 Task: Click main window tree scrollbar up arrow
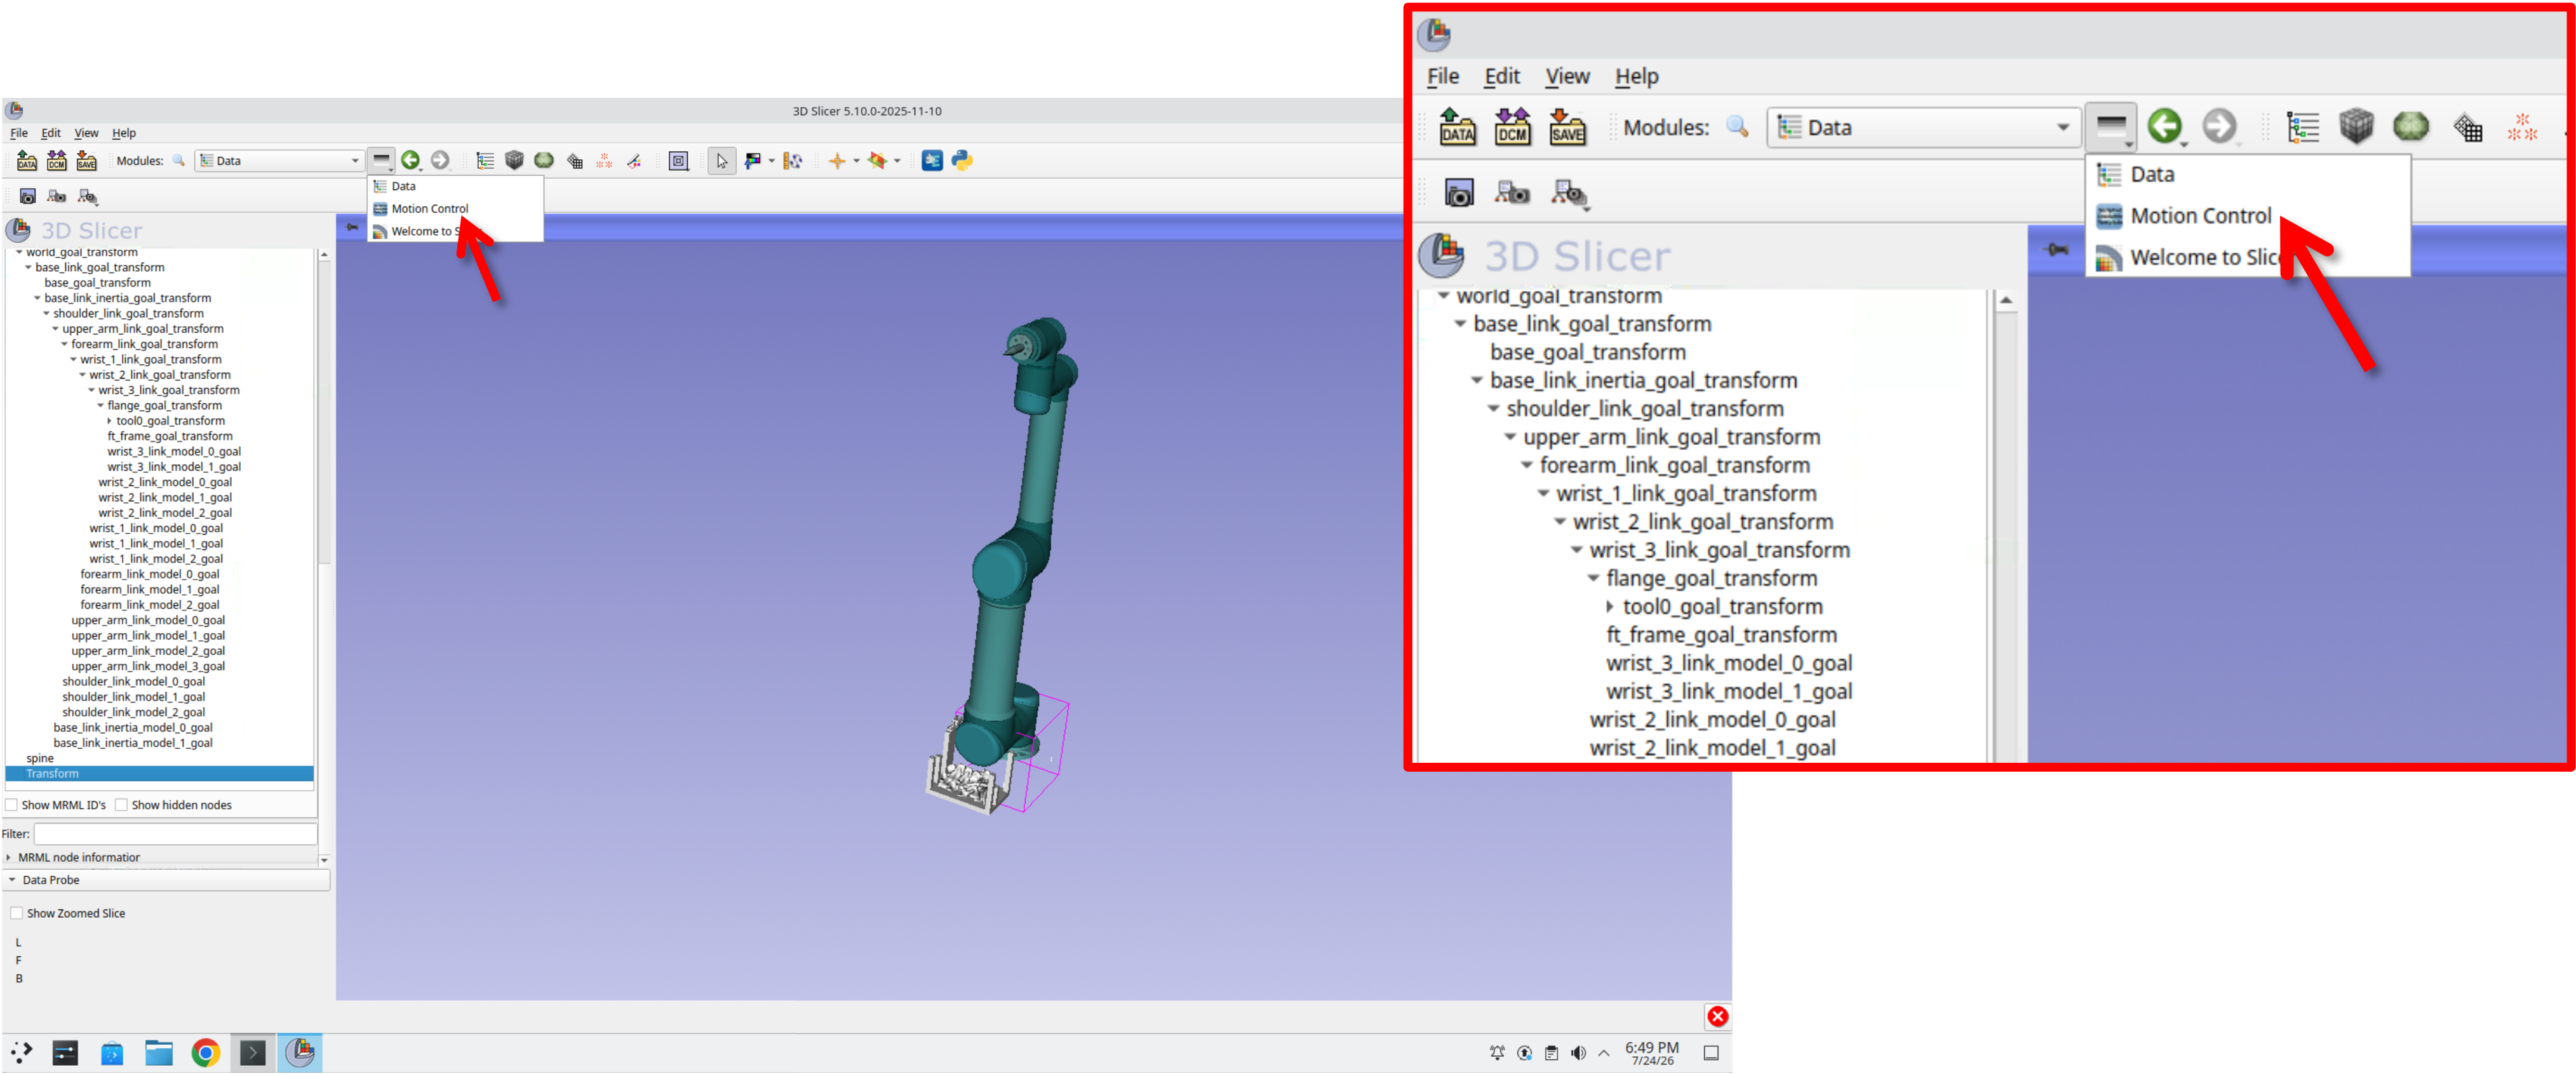point(324,256)
